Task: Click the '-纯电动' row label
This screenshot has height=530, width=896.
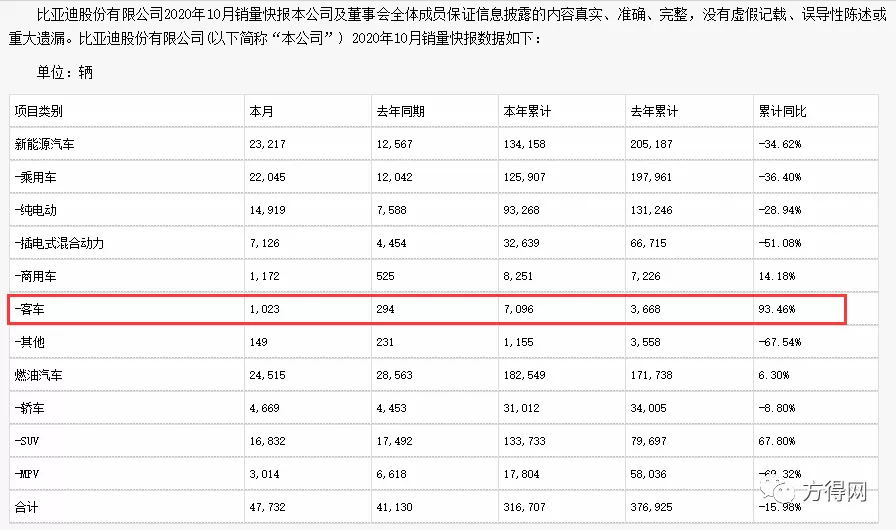Action: click(x=35, y=210)
